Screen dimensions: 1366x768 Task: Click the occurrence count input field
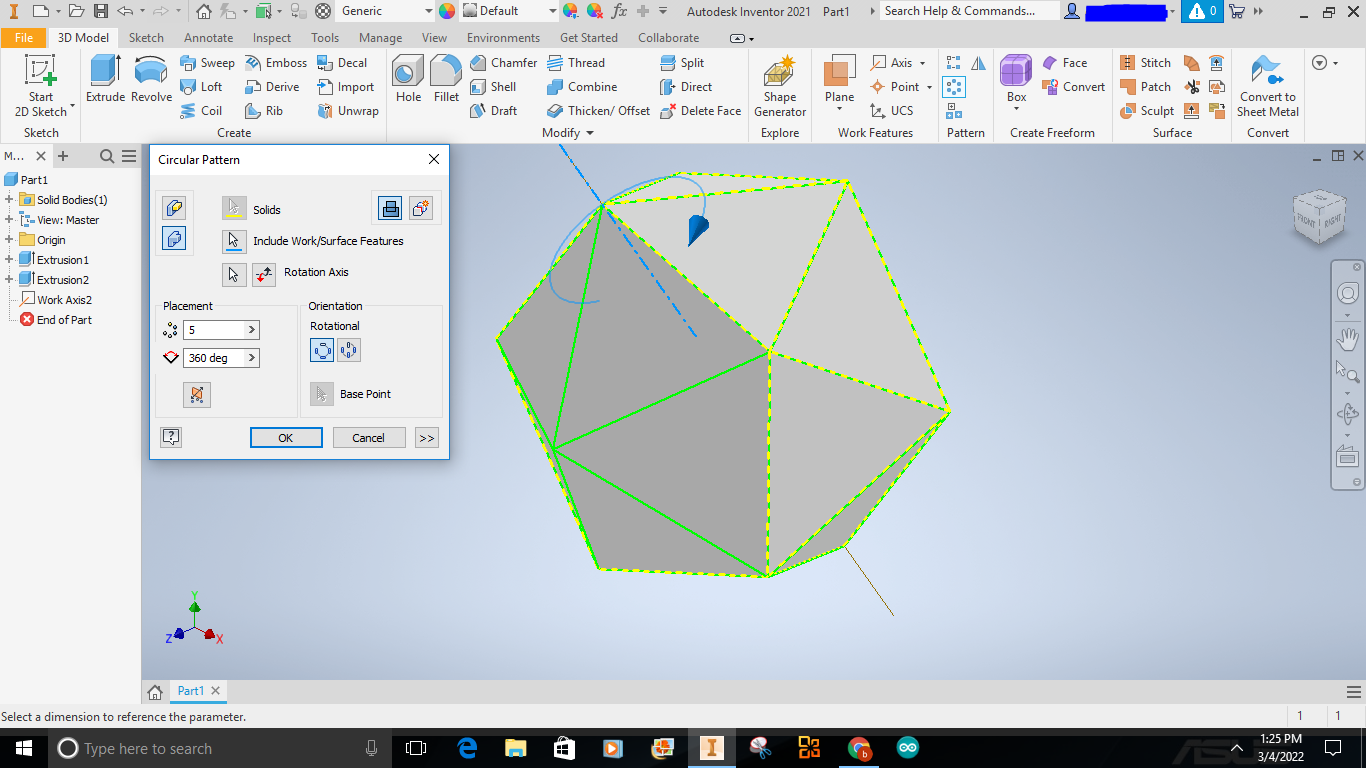click(x=214, y=330)
